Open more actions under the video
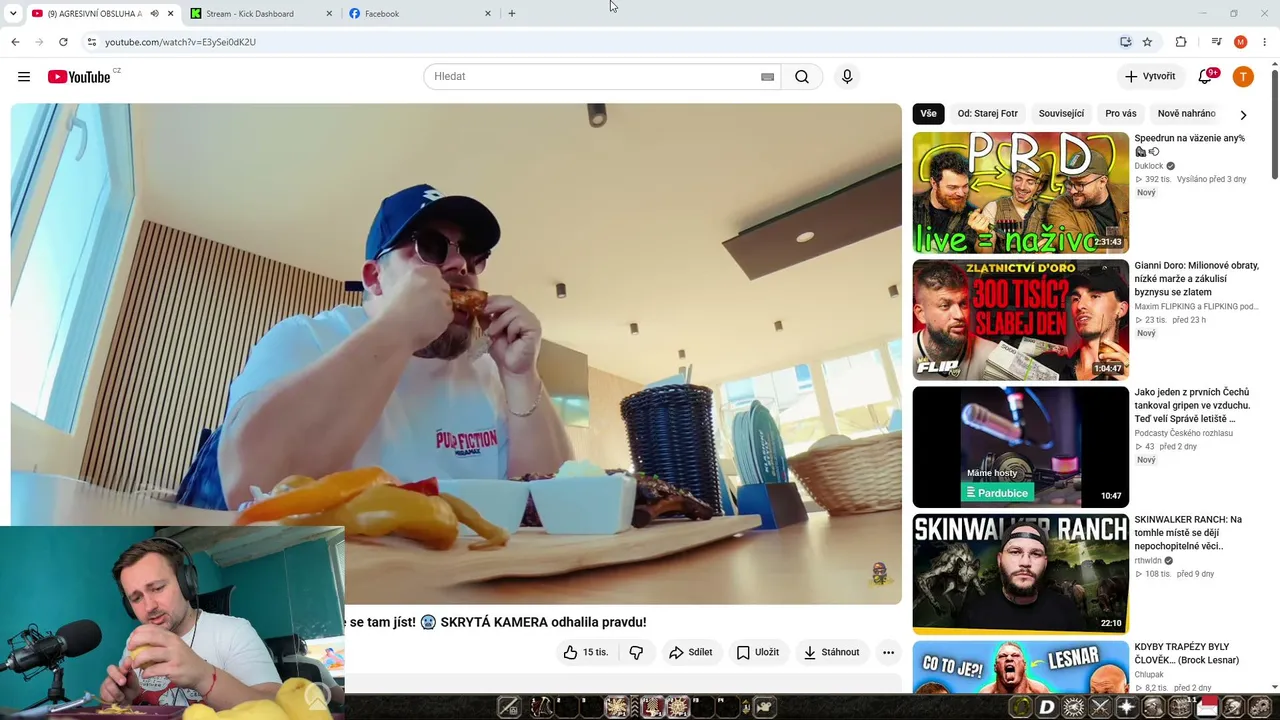Image resolution: width=1280 pixels, height=720 pixels. click(888, 652)
